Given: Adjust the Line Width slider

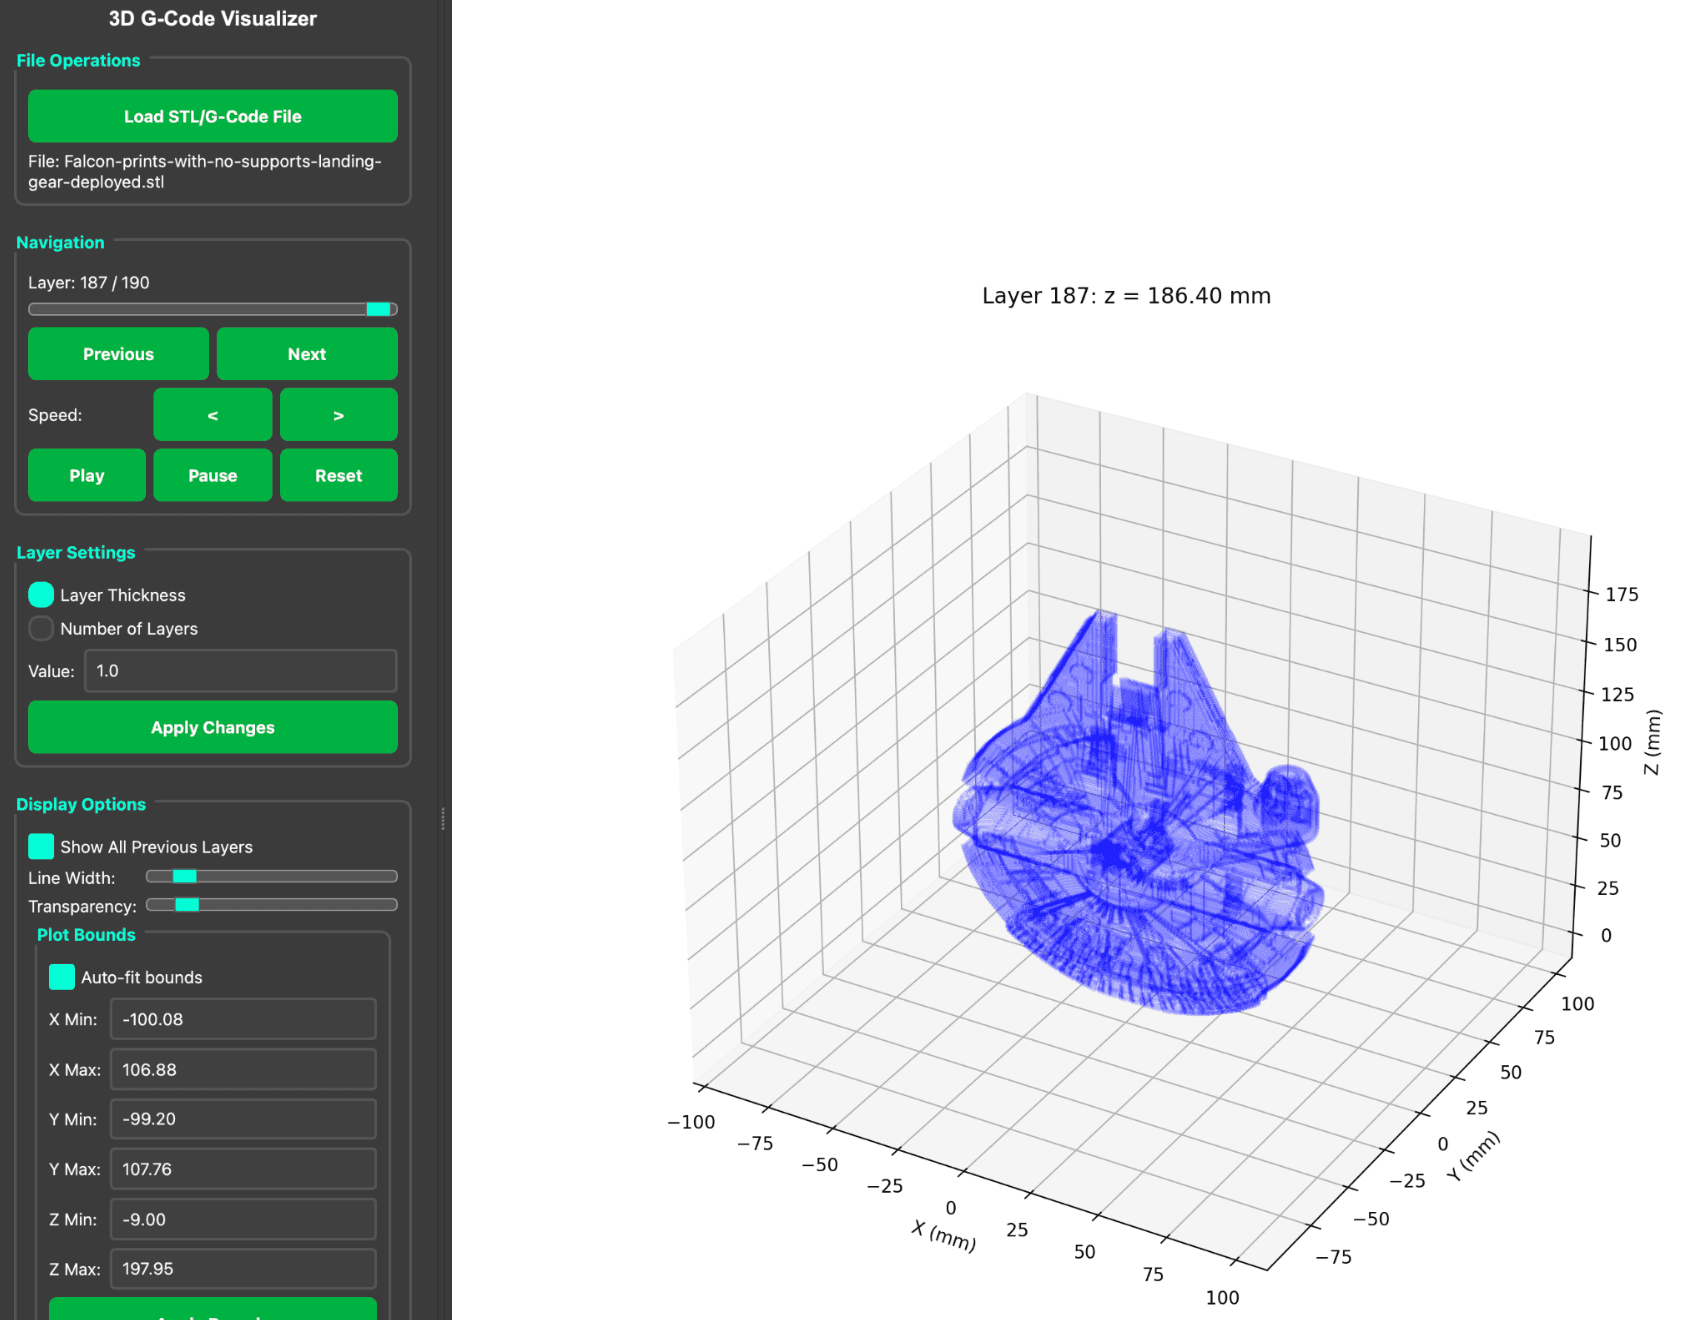Looking at the screenshot, I should [184, 876].
